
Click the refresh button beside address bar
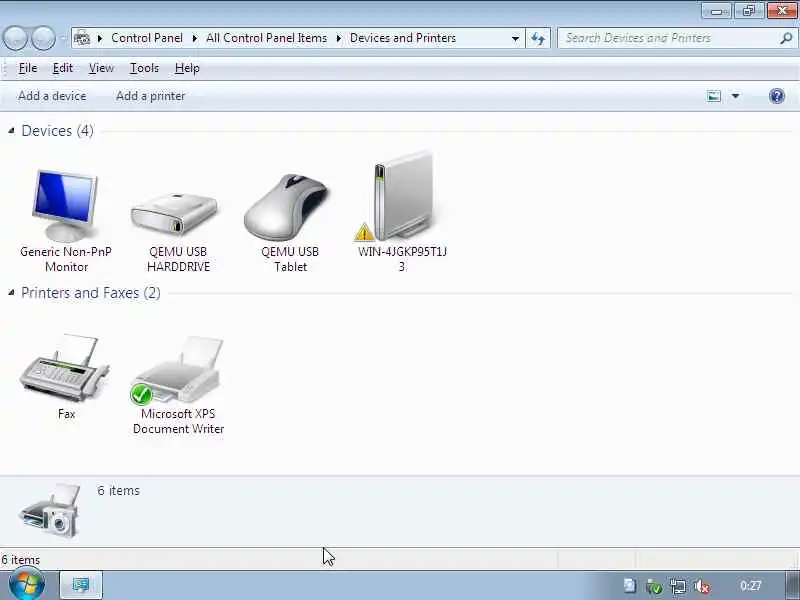click(538, 38)
